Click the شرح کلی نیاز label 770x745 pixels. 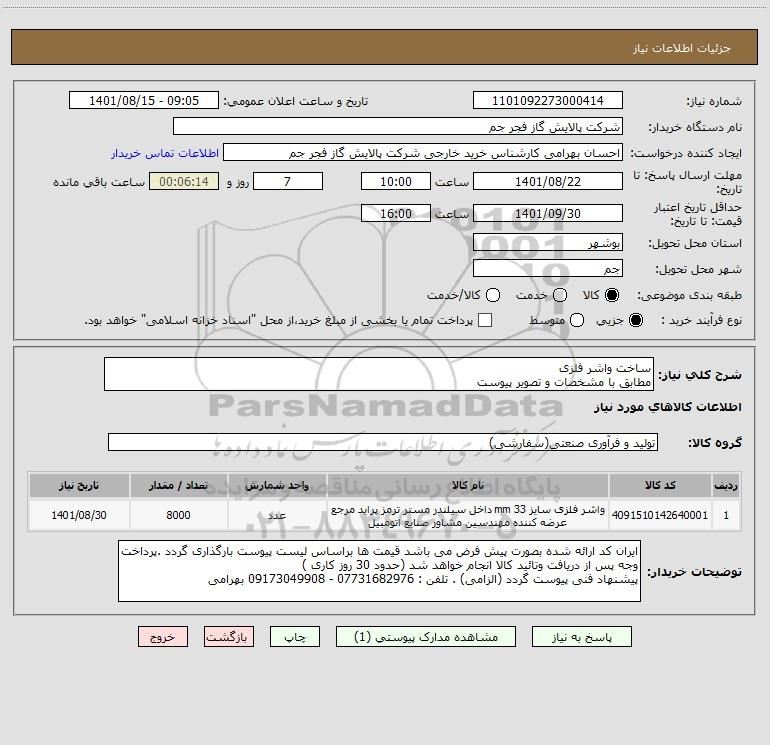point(700,375)
